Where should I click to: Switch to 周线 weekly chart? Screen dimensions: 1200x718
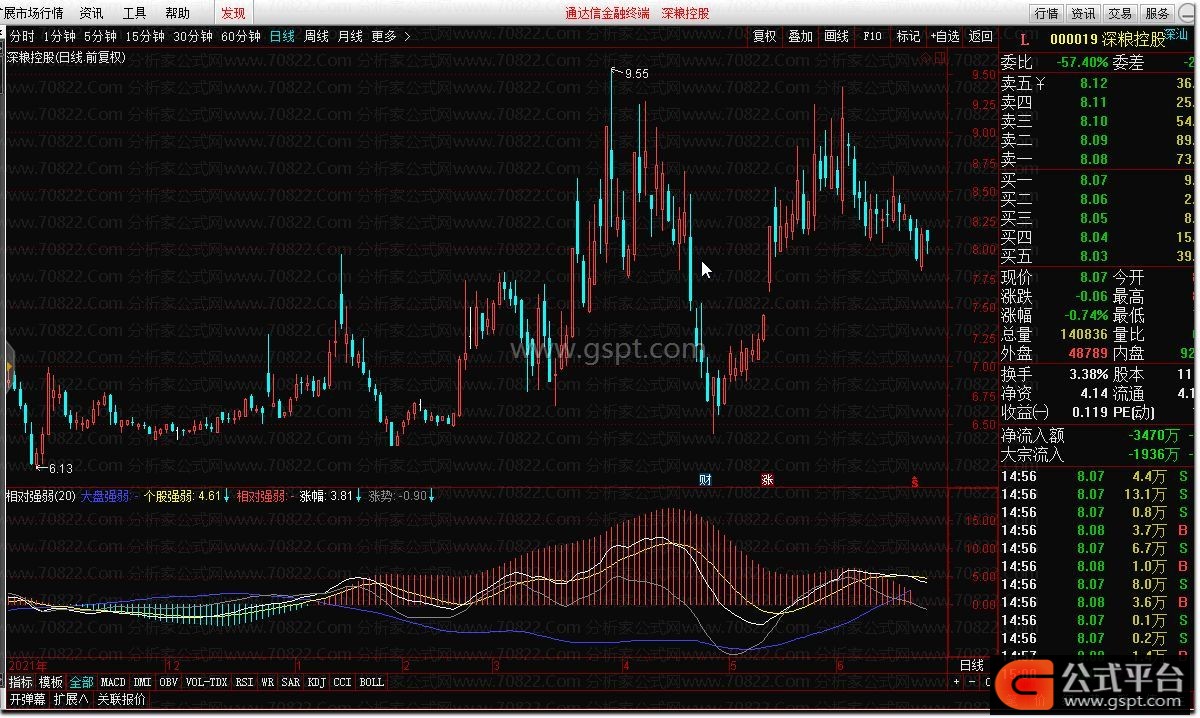point(316,36)
